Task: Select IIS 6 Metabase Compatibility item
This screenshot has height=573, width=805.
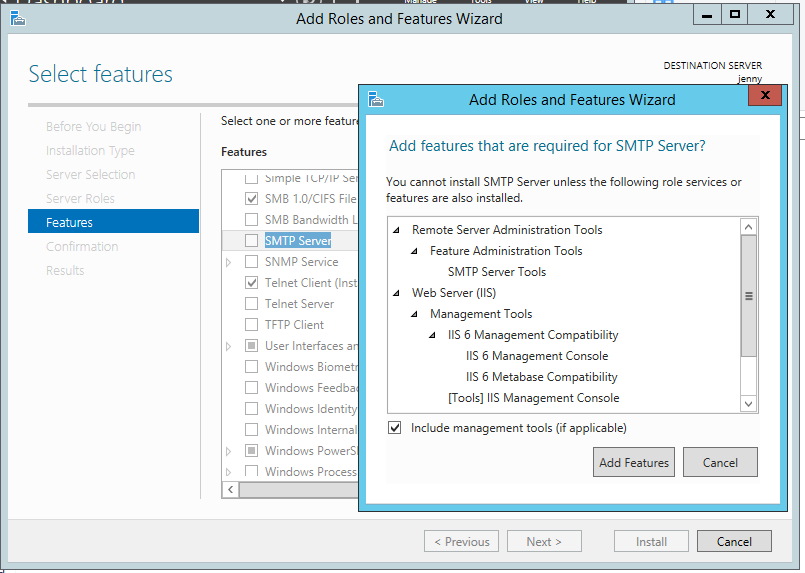Action: tap(541, 377)
